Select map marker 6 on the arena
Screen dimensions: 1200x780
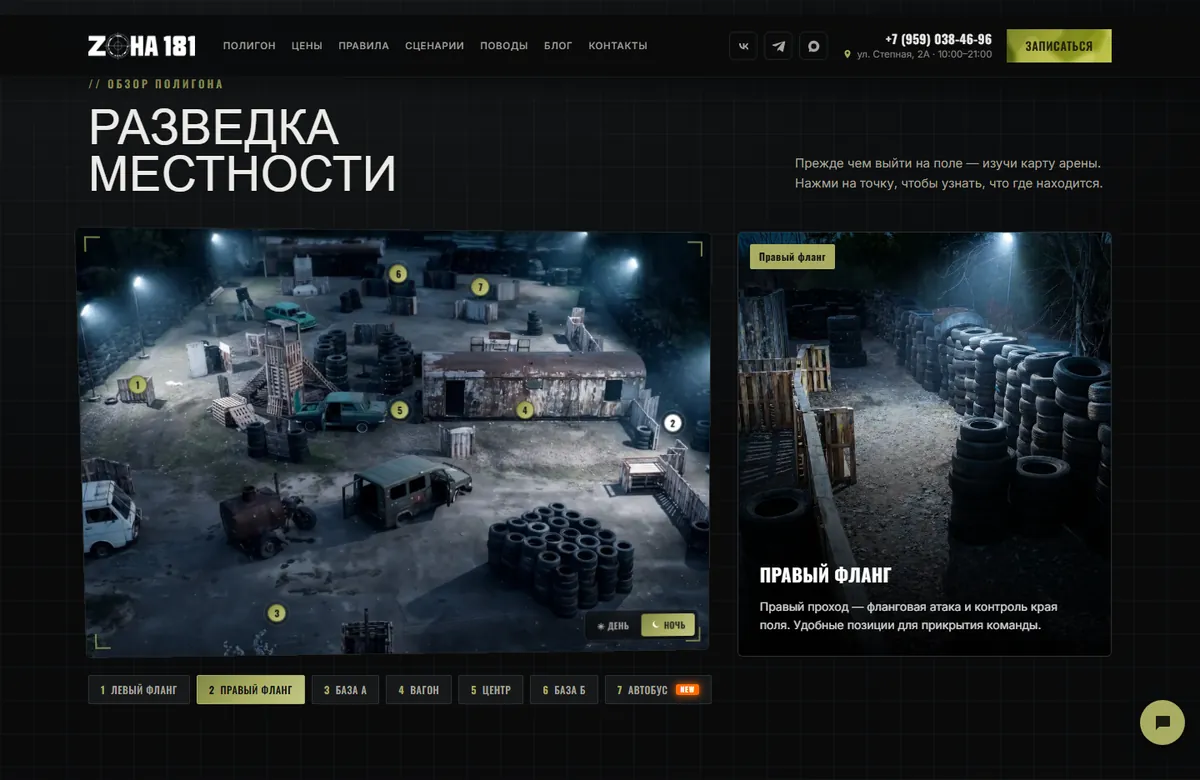click(398, 273)
